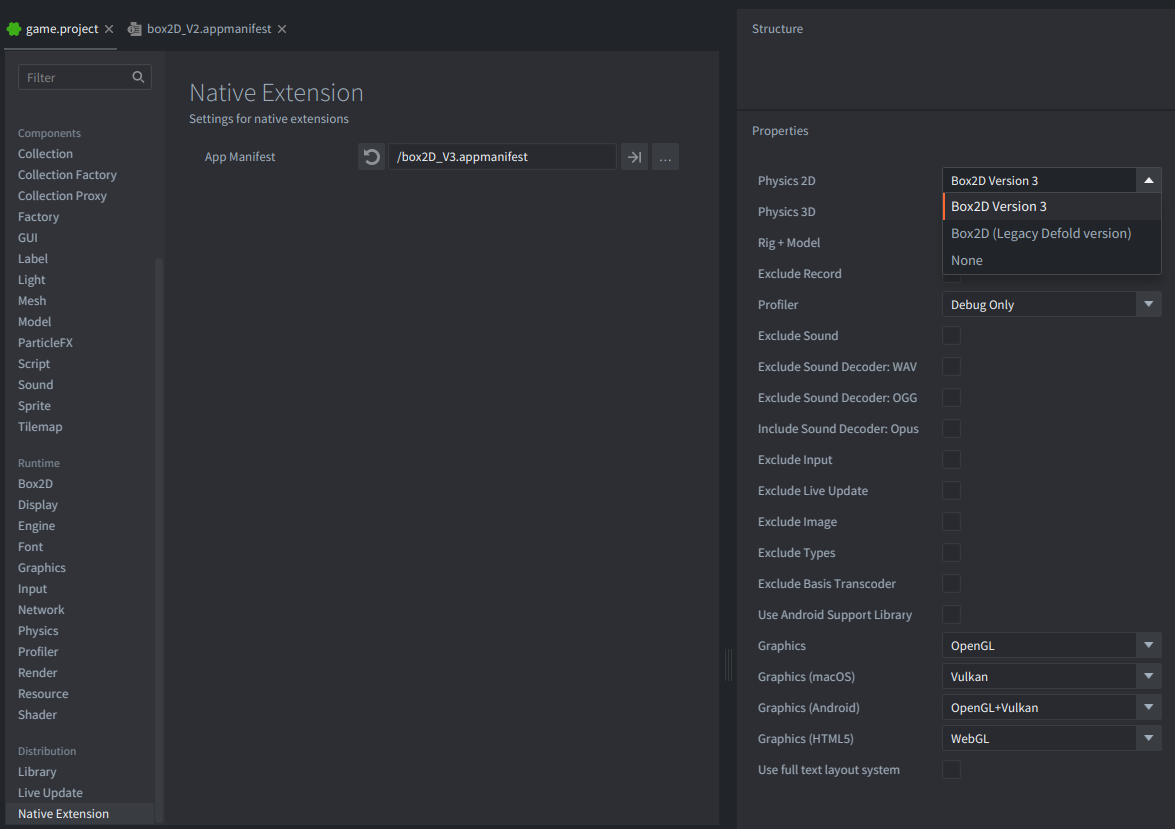The height and width of the screenshot is (829, 1175).
Task: Click the search magnifier in the Filter box
Action: click(138, 77)
